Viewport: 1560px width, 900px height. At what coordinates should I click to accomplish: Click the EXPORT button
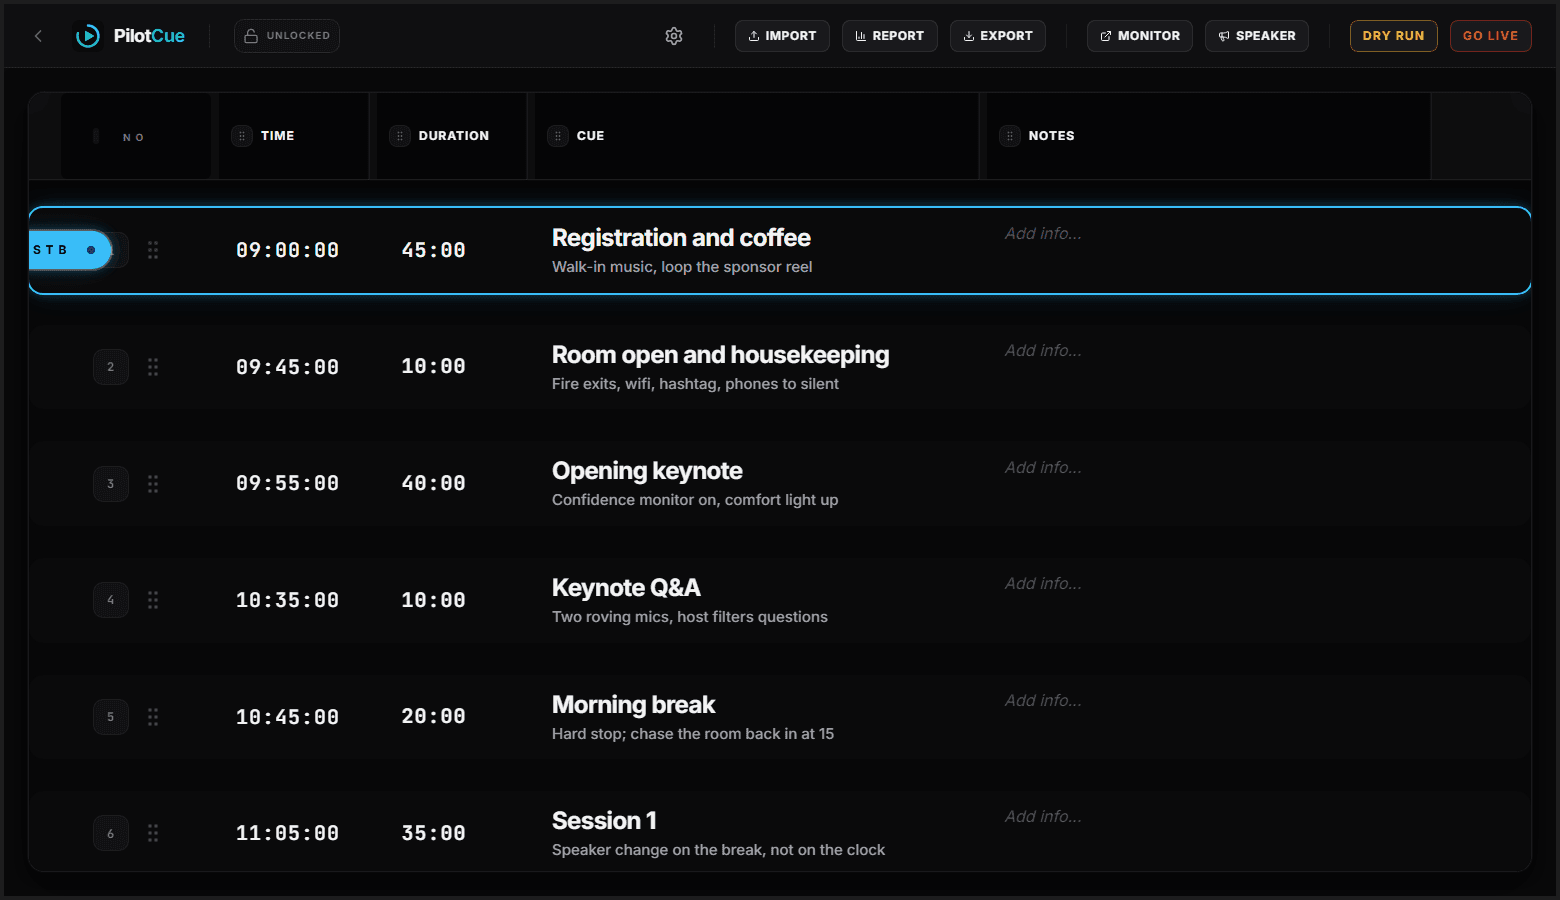(x=997, y=36)
